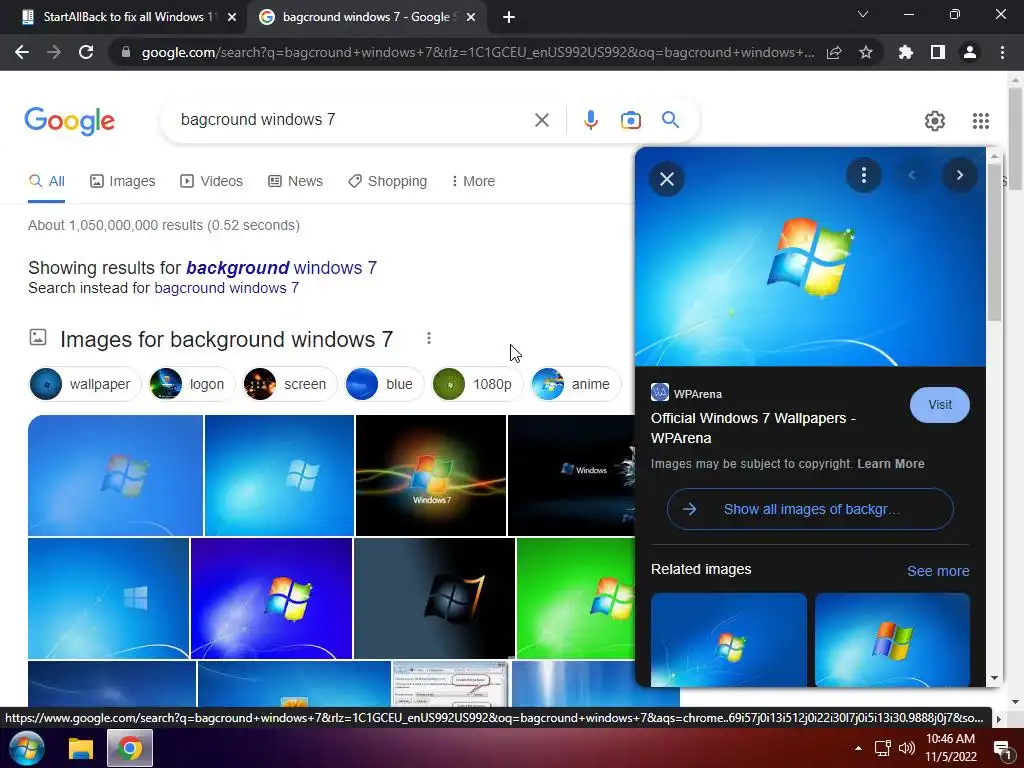Open Windows Start menu orb
This screenshot has height=768, width=1024.
(x=27, y=748)
